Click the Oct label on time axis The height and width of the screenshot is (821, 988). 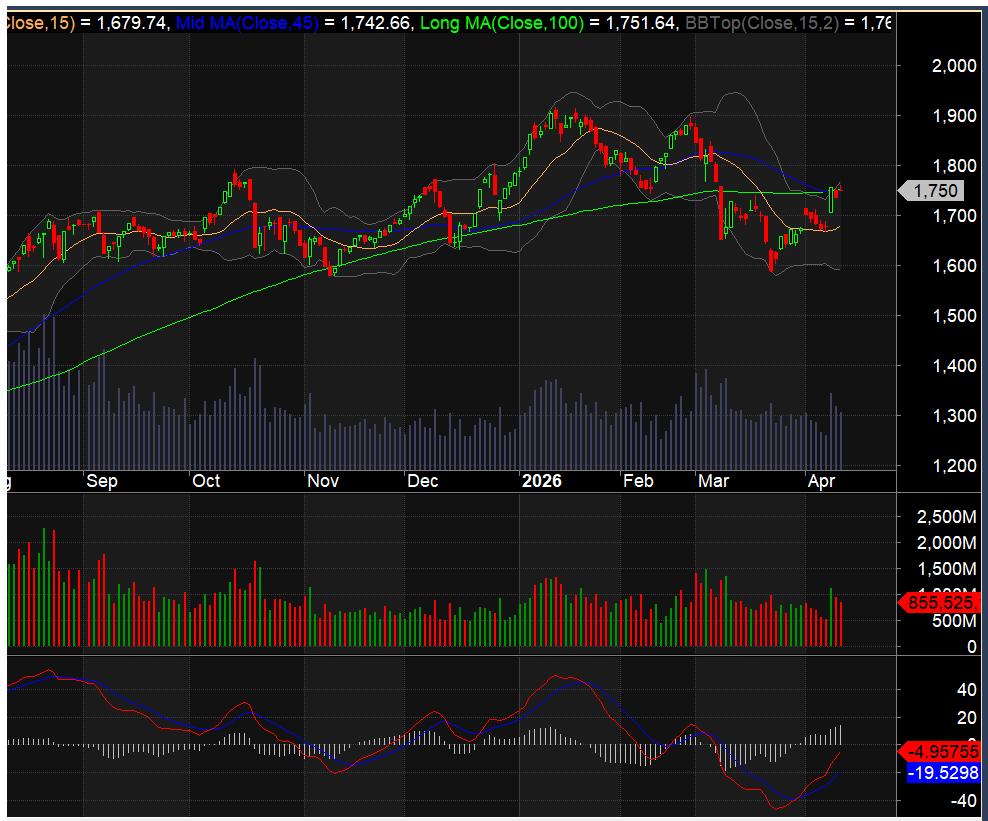click(205, 481)
